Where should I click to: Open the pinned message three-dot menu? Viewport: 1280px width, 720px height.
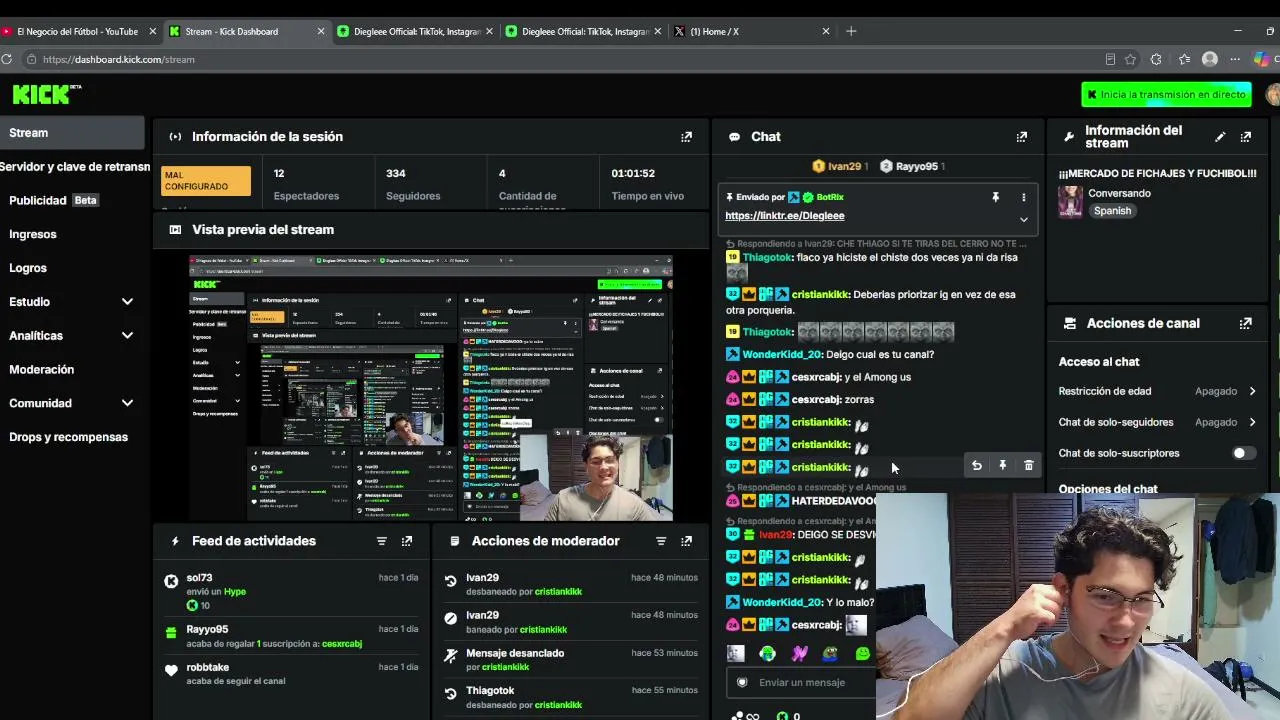[1023, 198]
